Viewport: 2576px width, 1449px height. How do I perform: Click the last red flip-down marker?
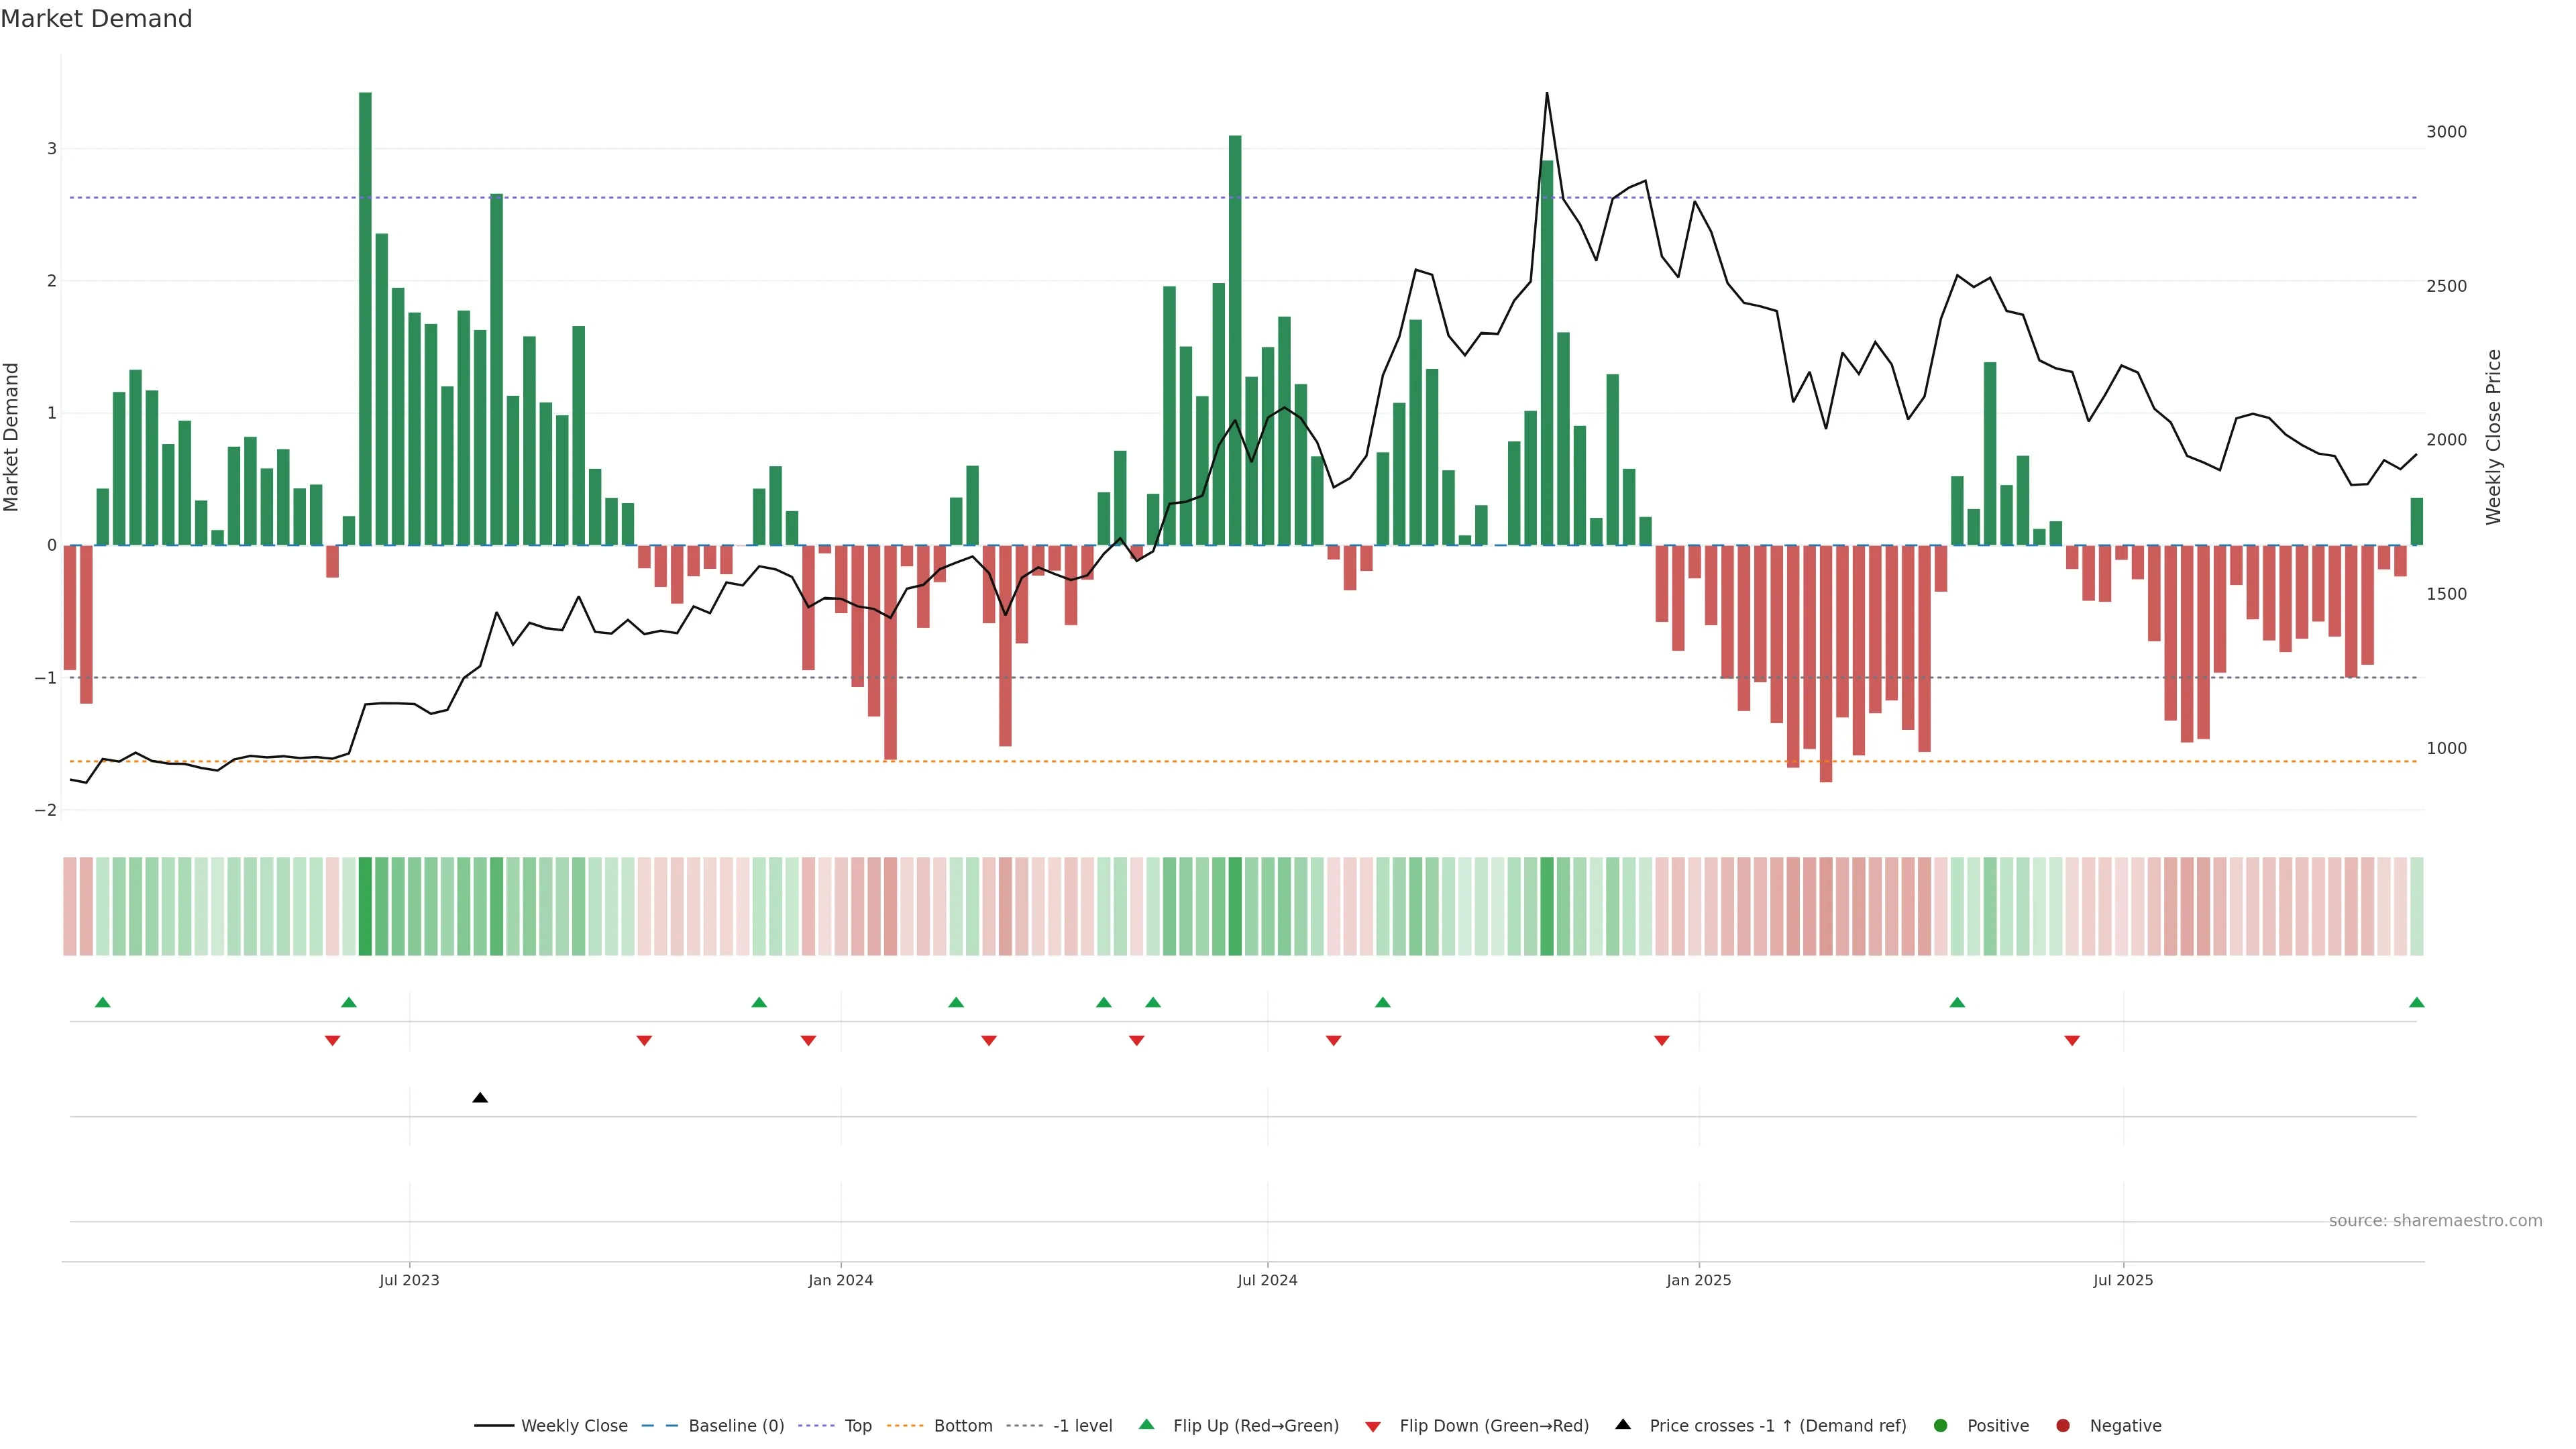(x=2072, y=1041)
